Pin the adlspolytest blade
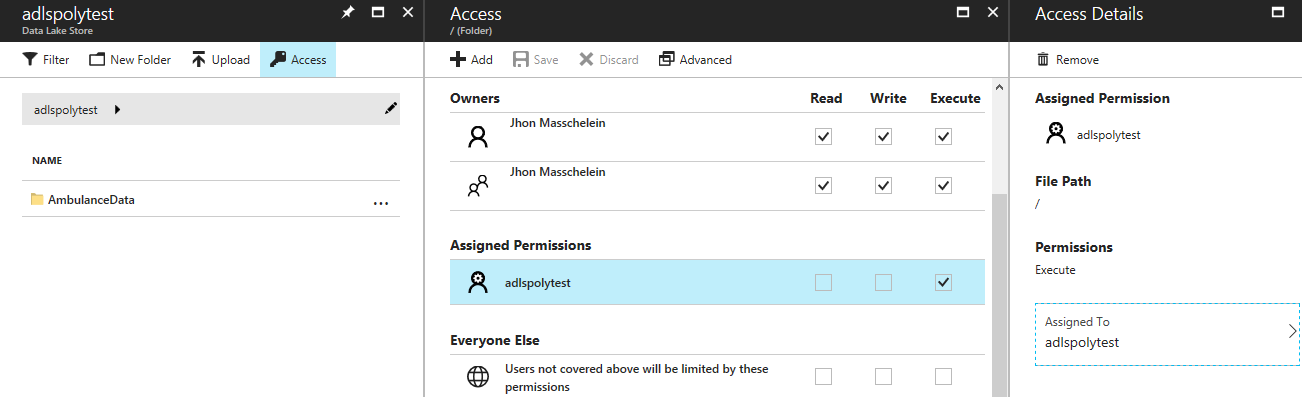The width and height of the screenshot is (1302, 397). click(x=347, y=13)
